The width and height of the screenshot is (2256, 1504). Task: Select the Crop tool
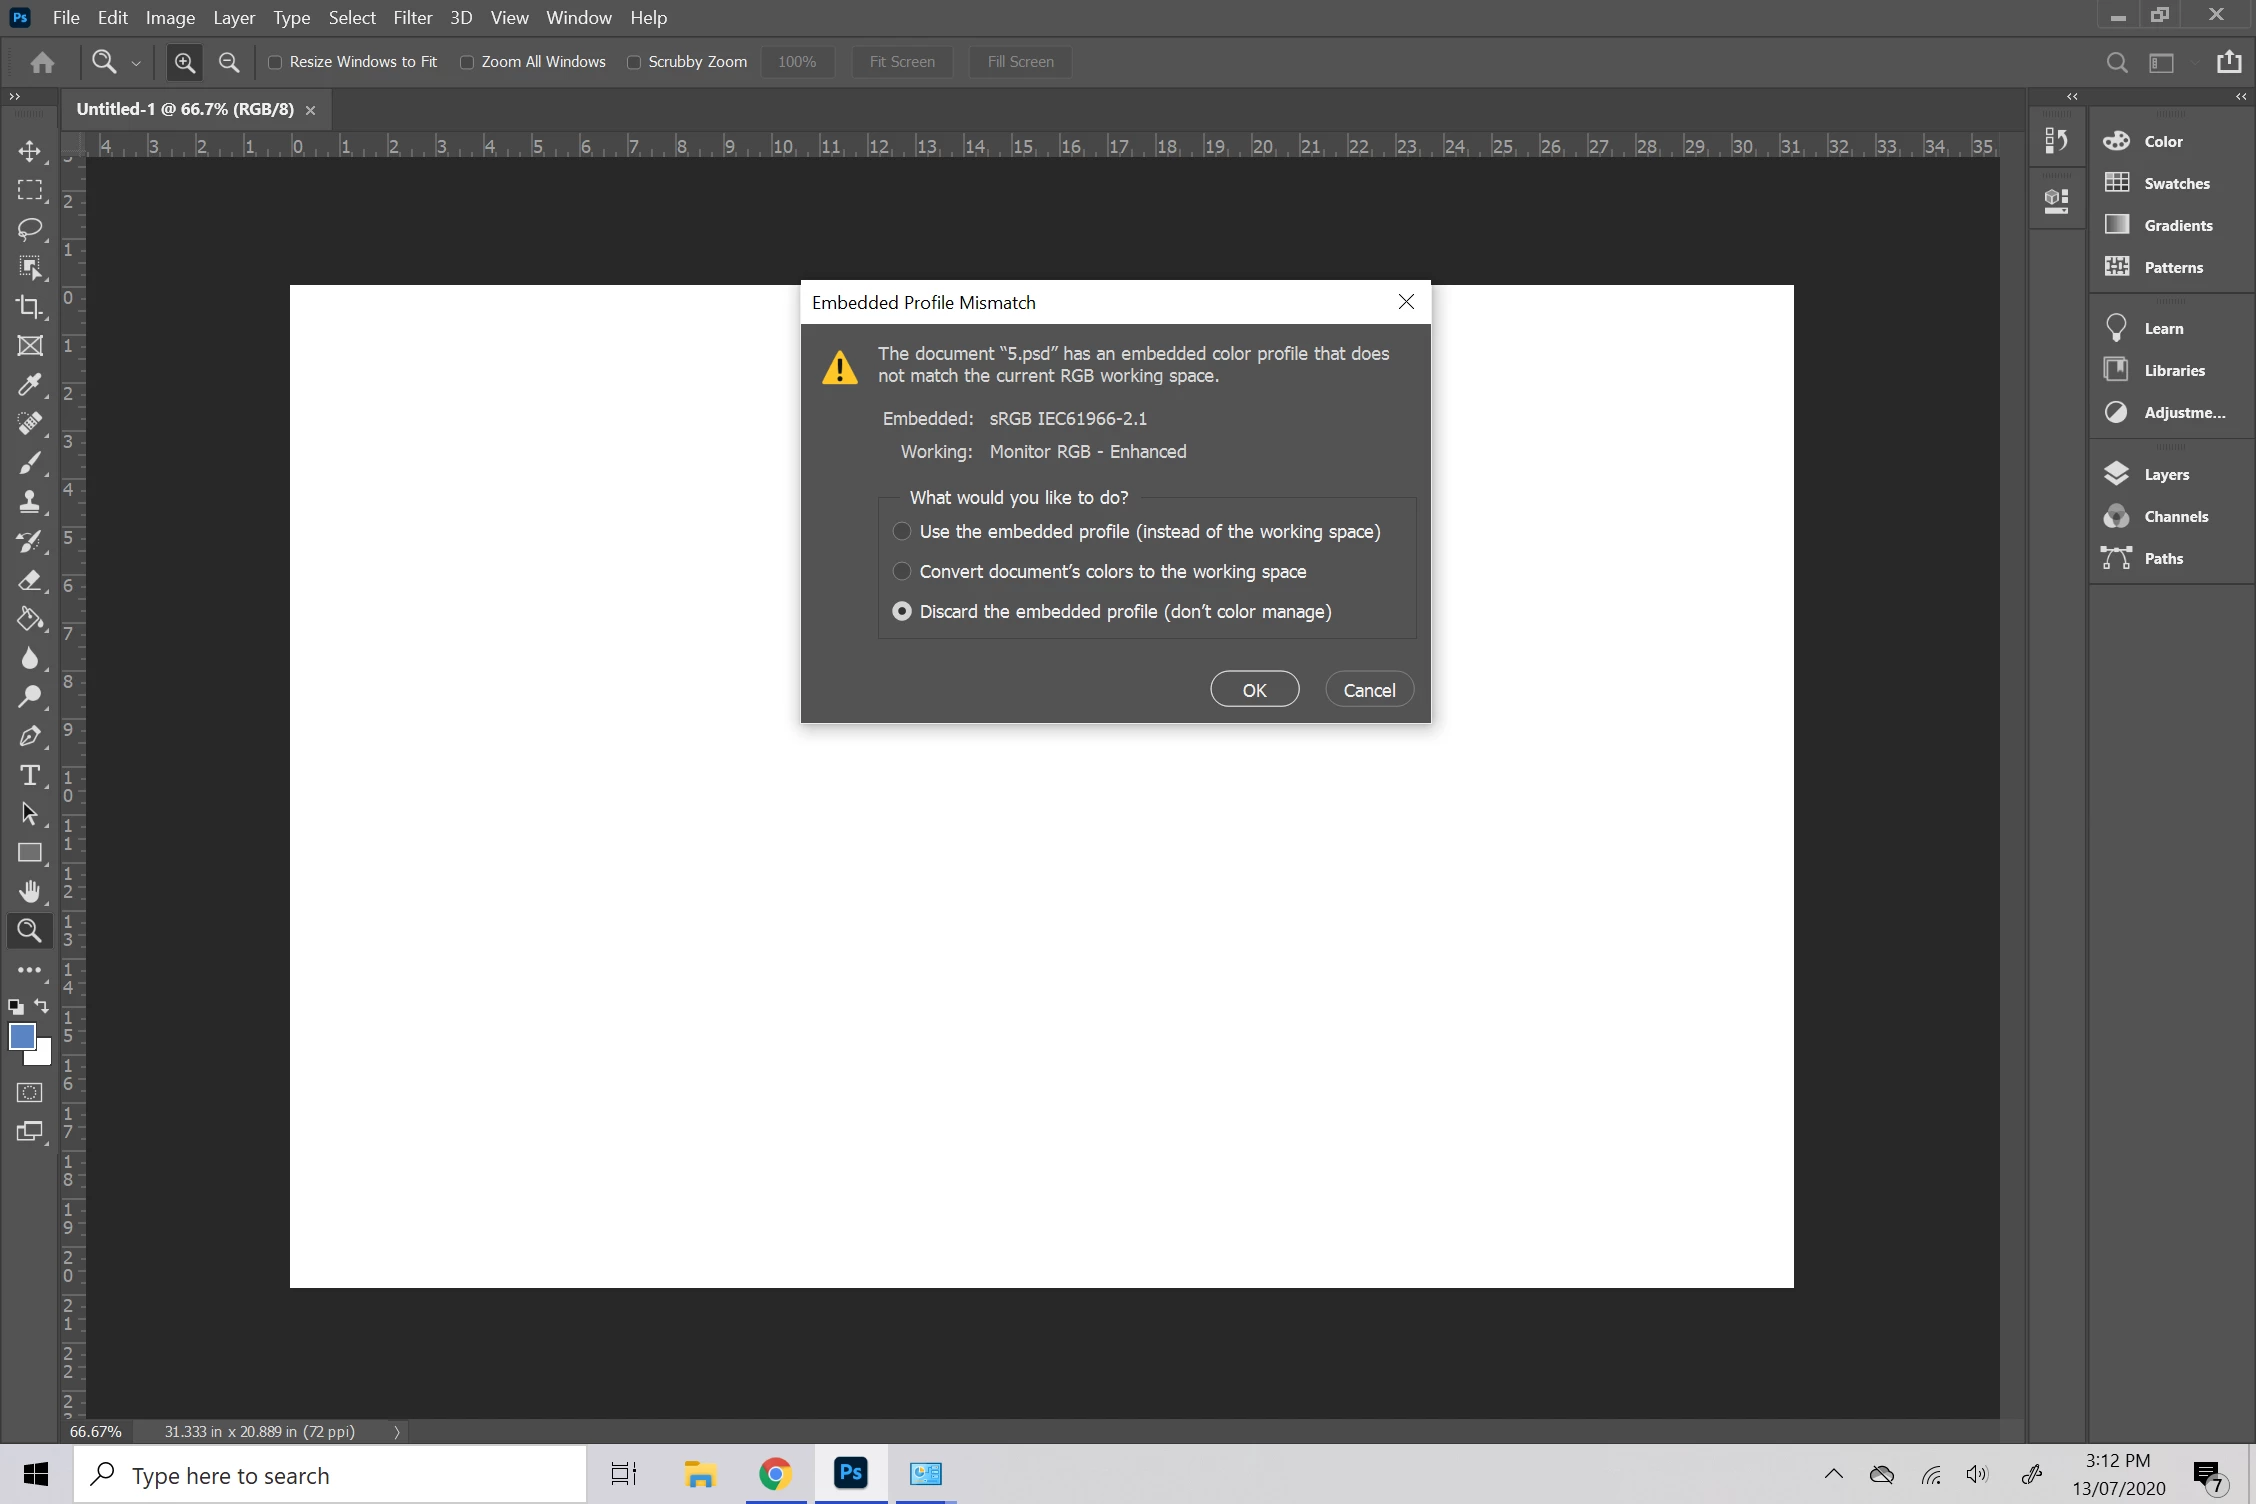(29, 307)
